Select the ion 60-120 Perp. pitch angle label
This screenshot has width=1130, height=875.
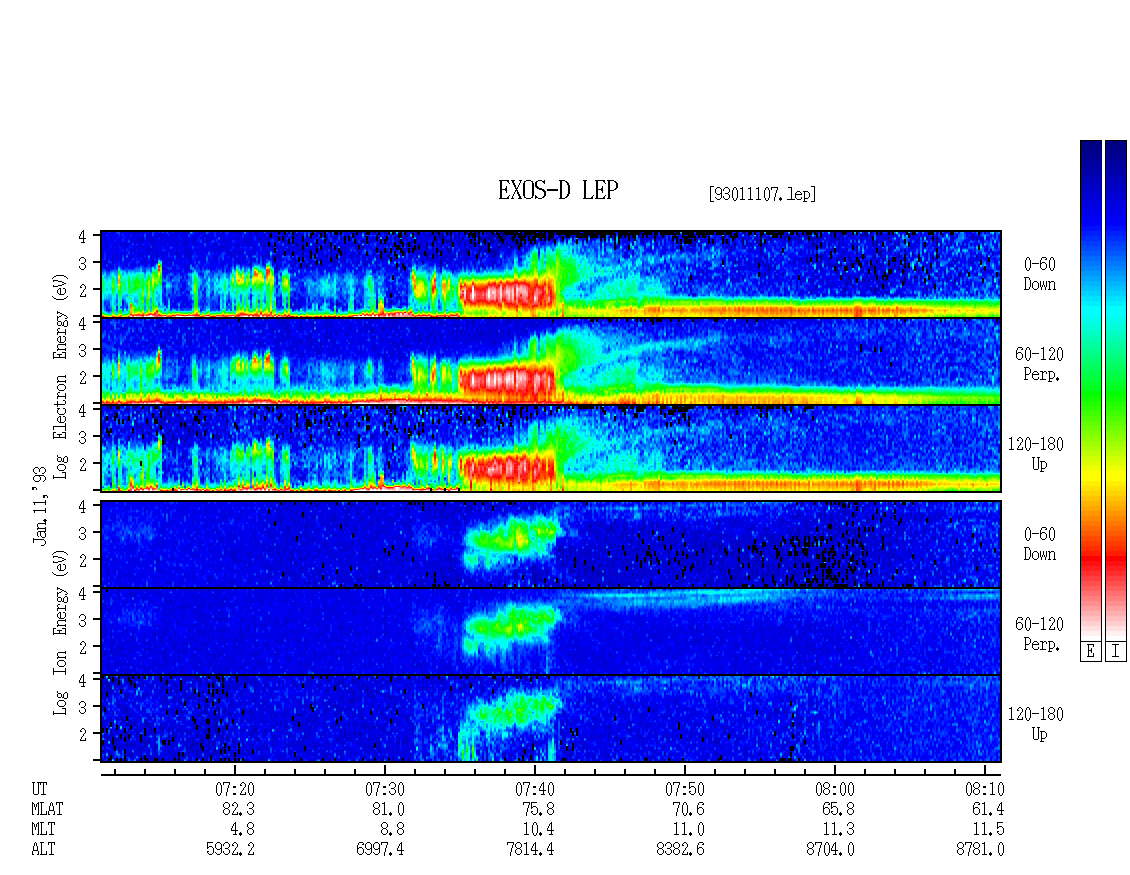(1039, 634)
